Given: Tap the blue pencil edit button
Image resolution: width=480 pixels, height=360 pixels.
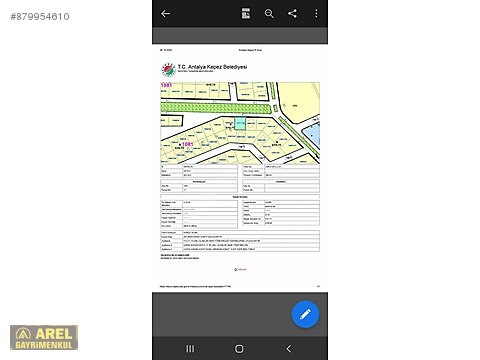Looking at the screenshot, I should (305, 314).
